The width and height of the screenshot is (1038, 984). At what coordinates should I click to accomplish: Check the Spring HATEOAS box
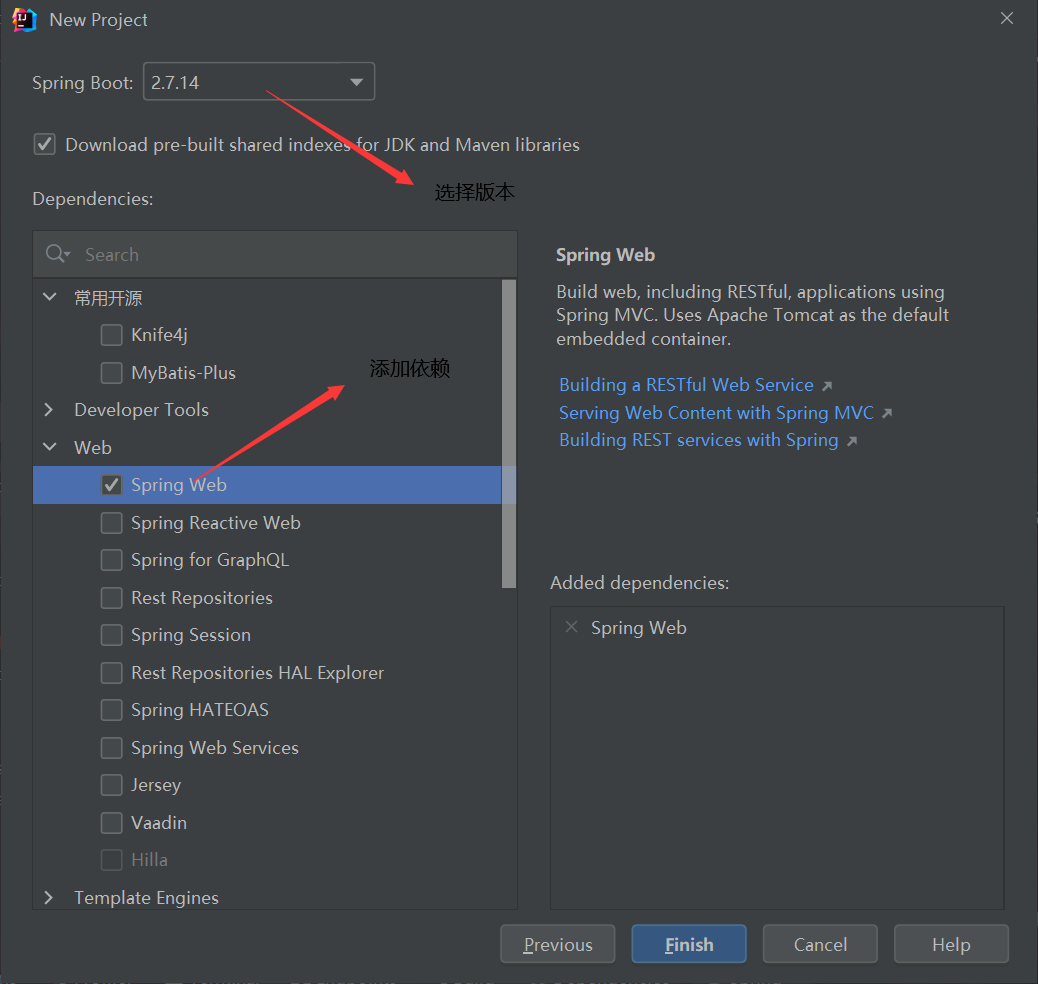point(111,709)
